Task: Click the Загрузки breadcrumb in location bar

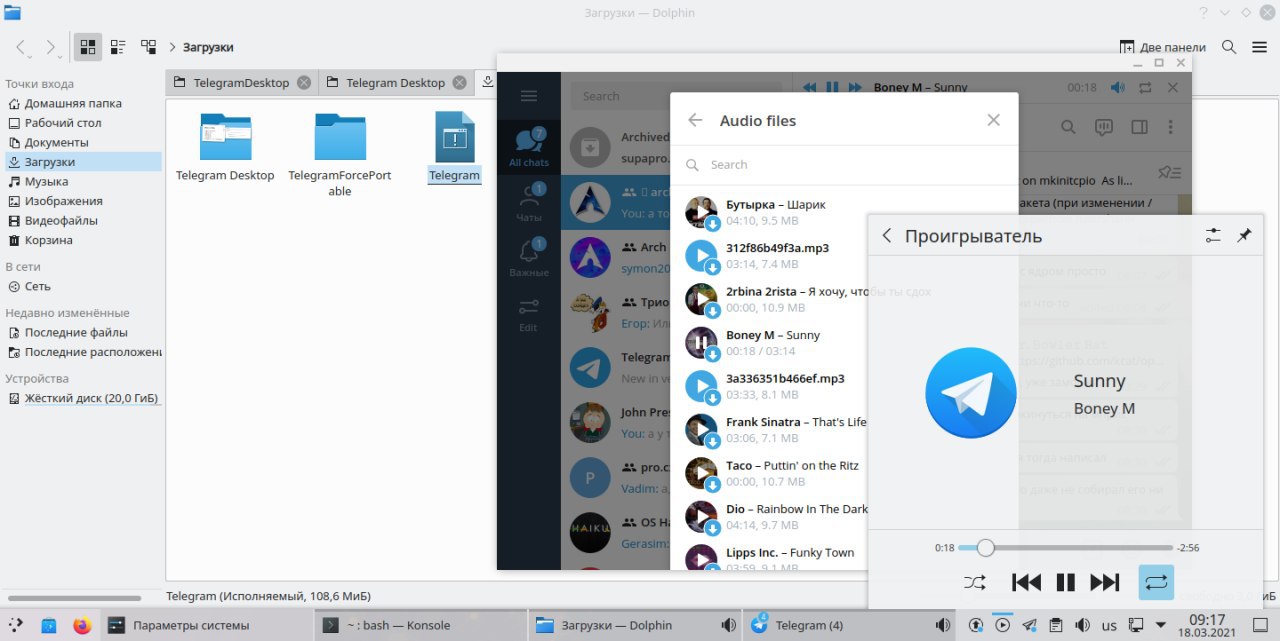Action: 208,47
